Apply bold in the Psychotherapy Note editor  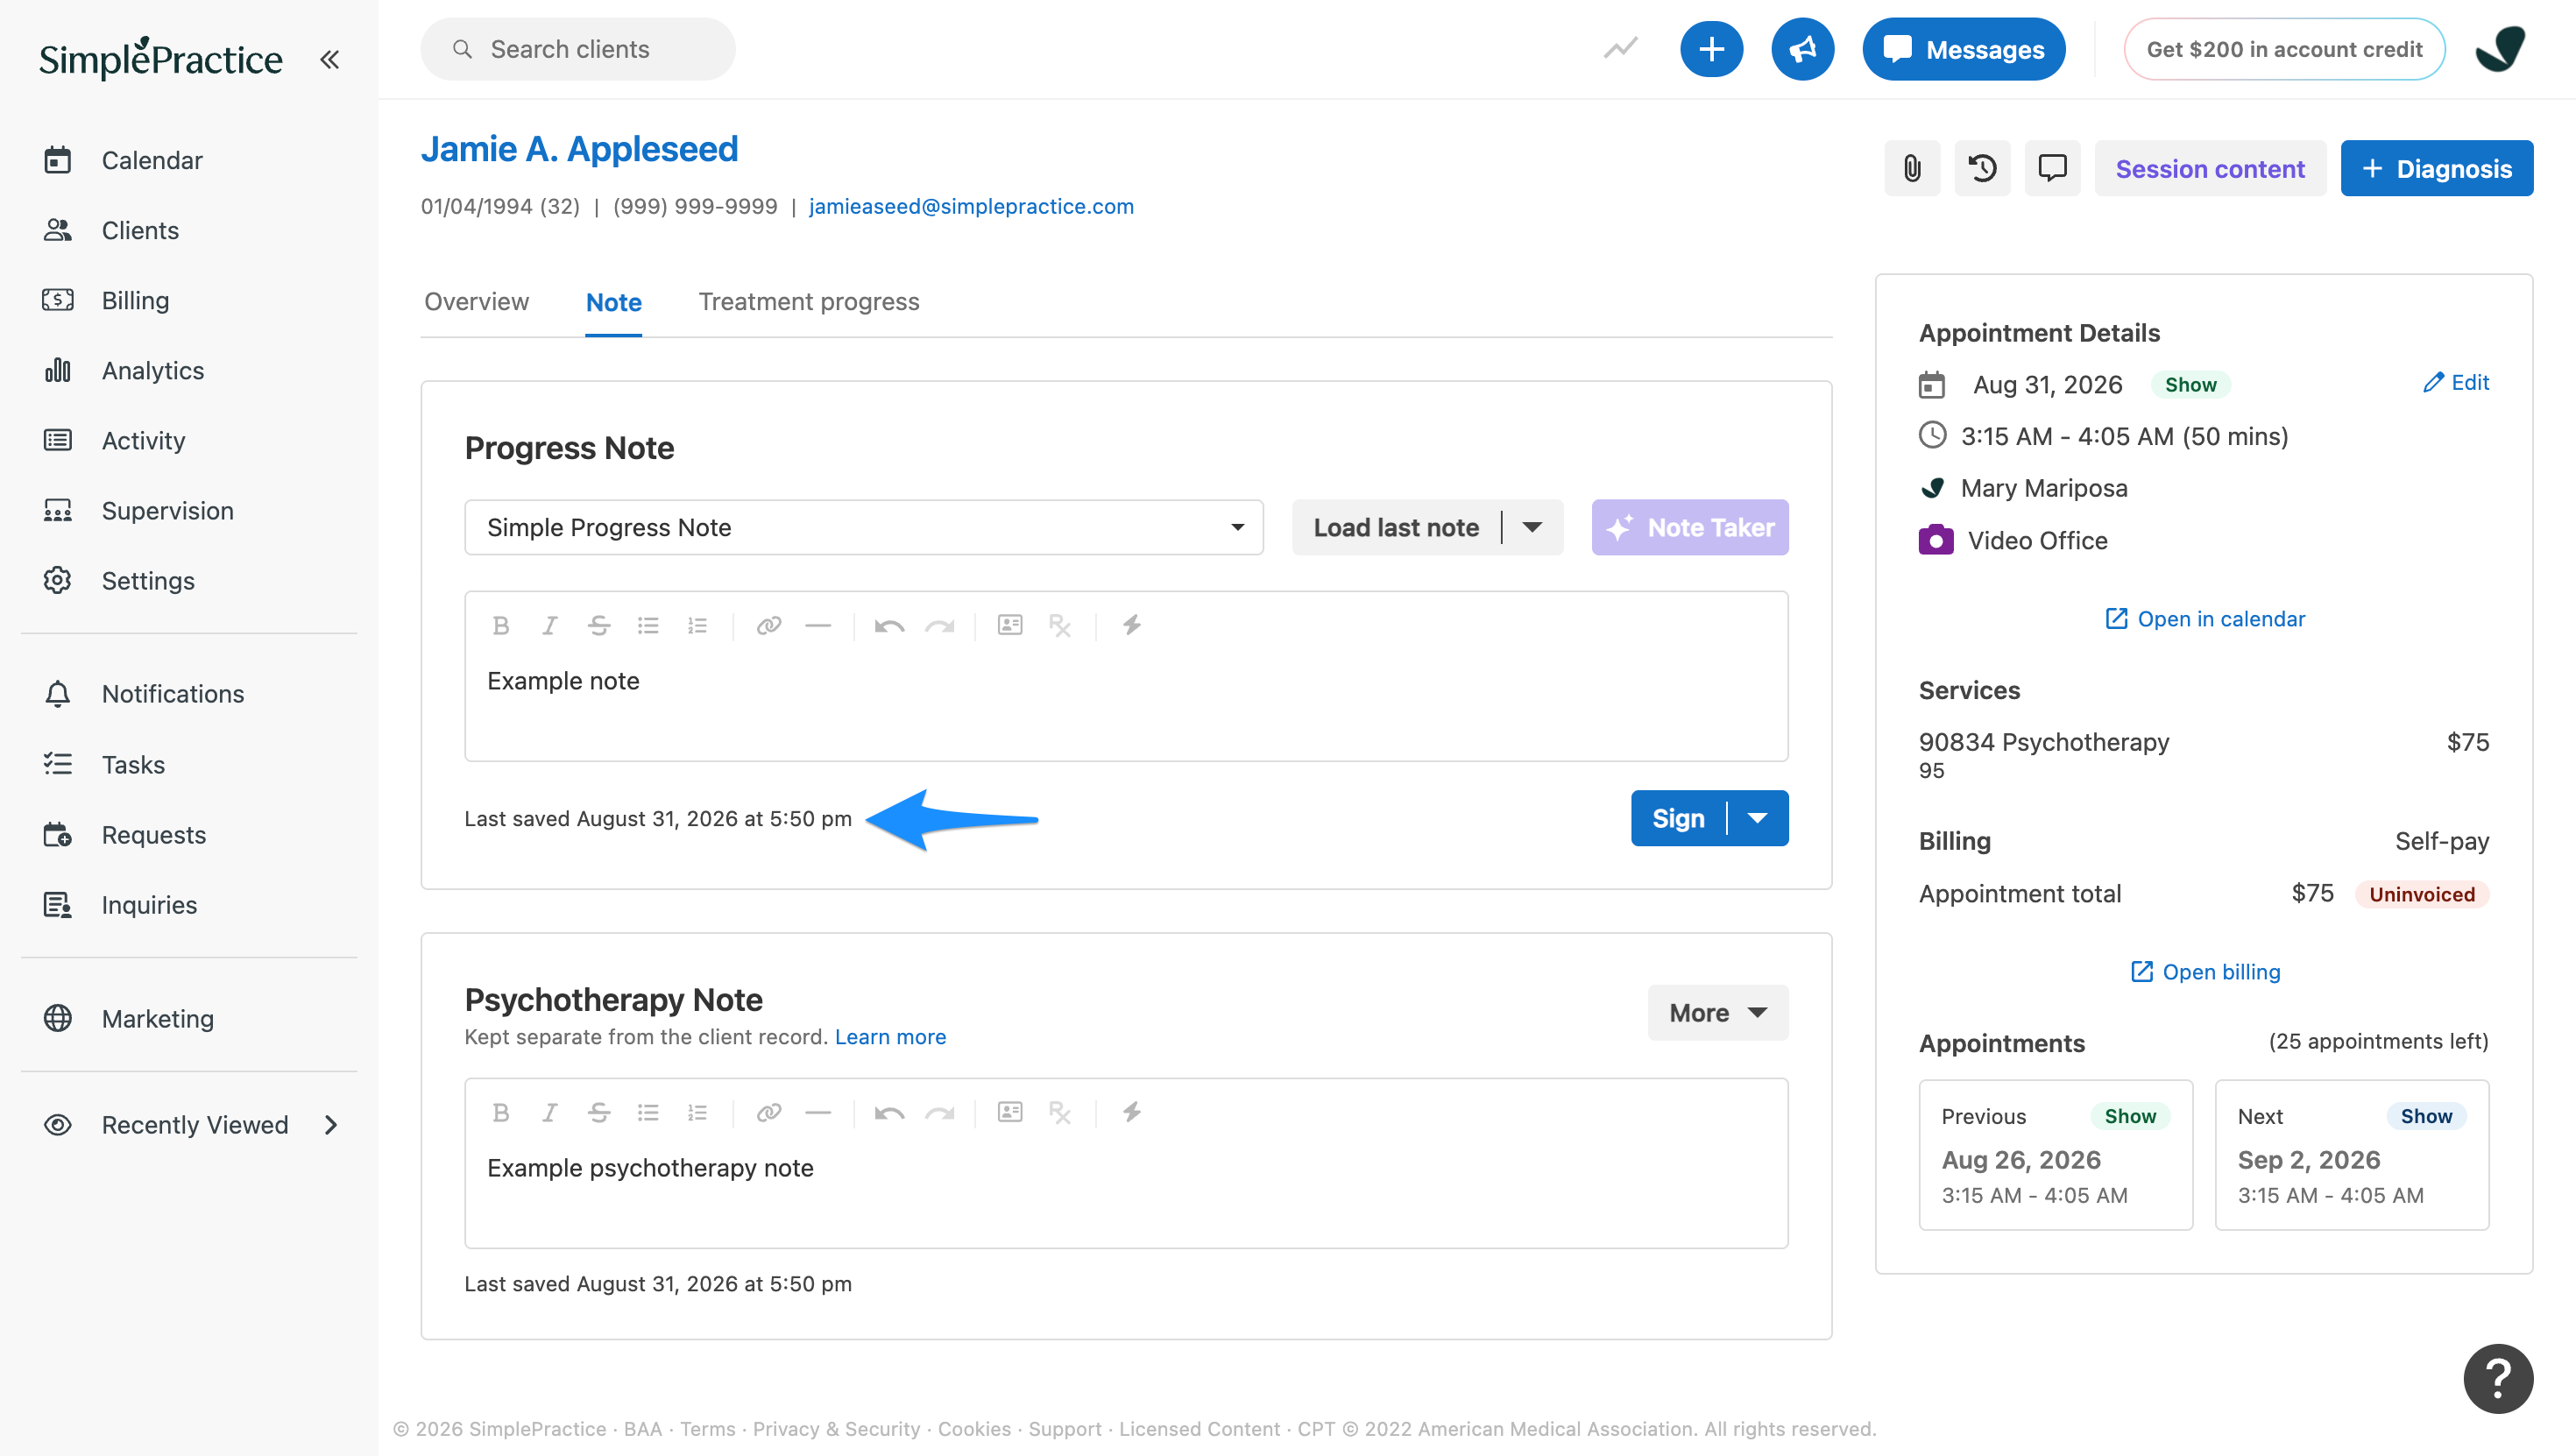coord(501,1113)
